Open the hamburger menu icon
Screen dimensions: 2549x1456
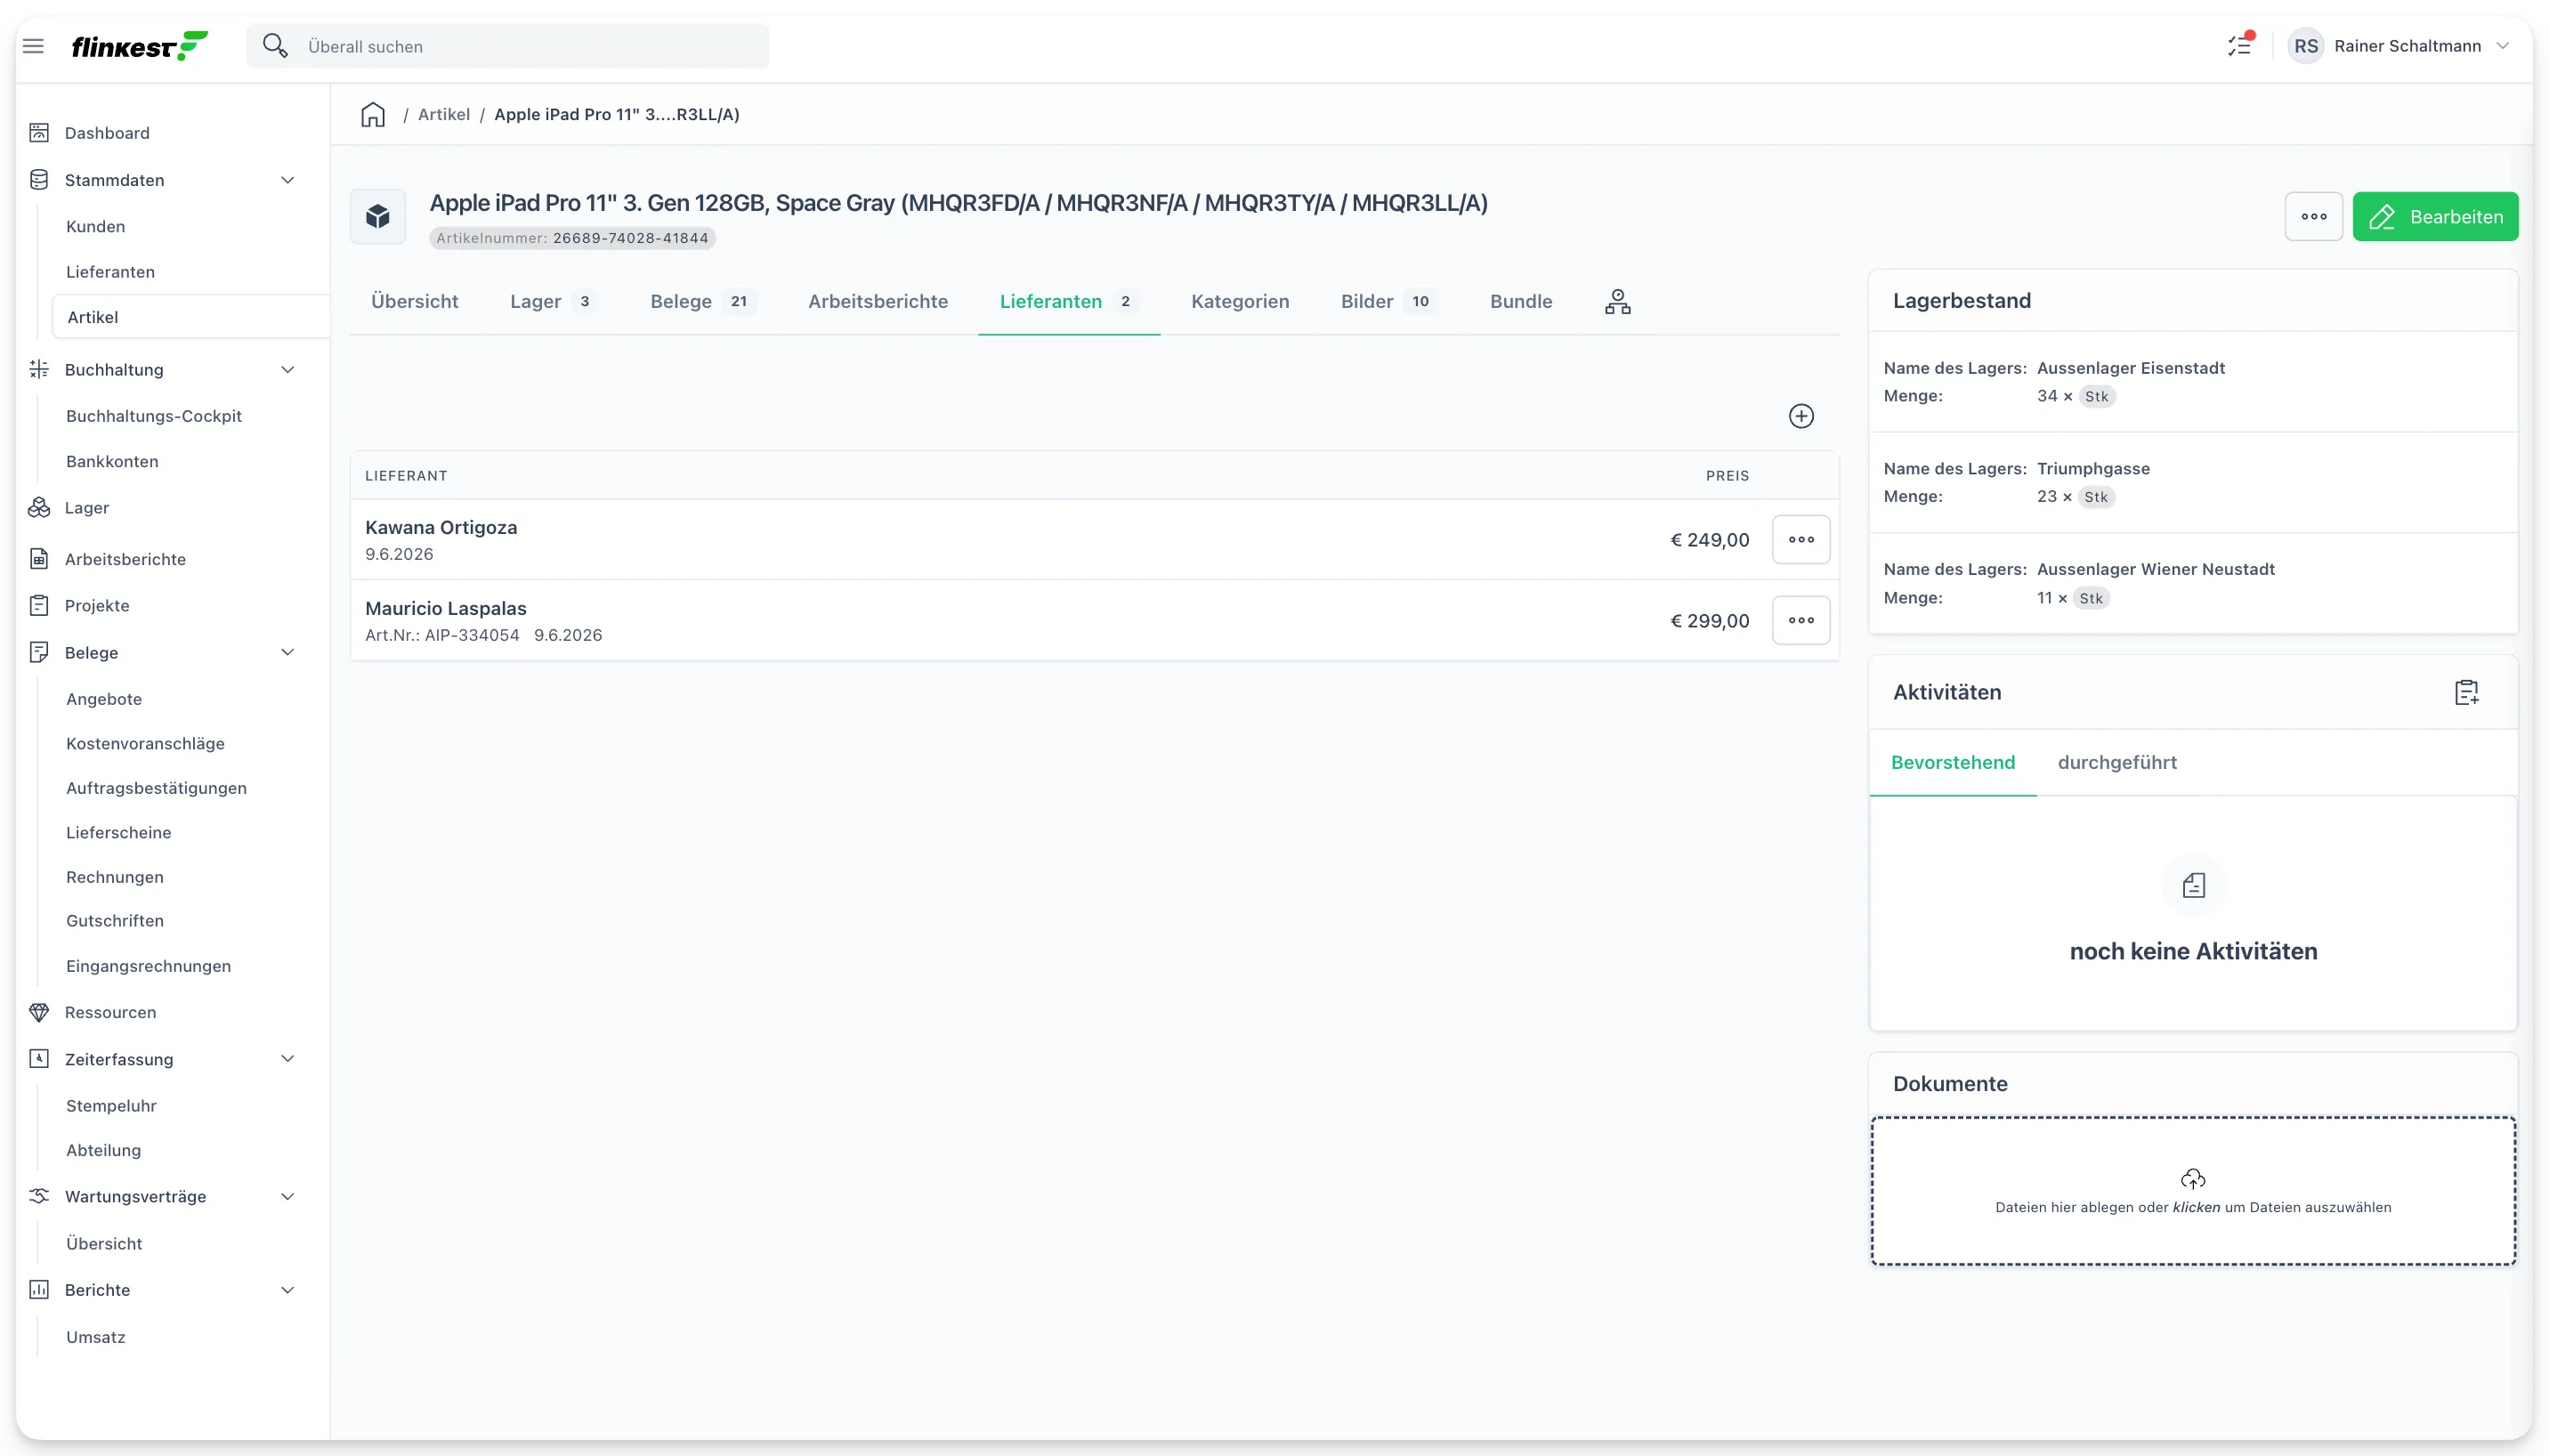[x=33, y=46]
